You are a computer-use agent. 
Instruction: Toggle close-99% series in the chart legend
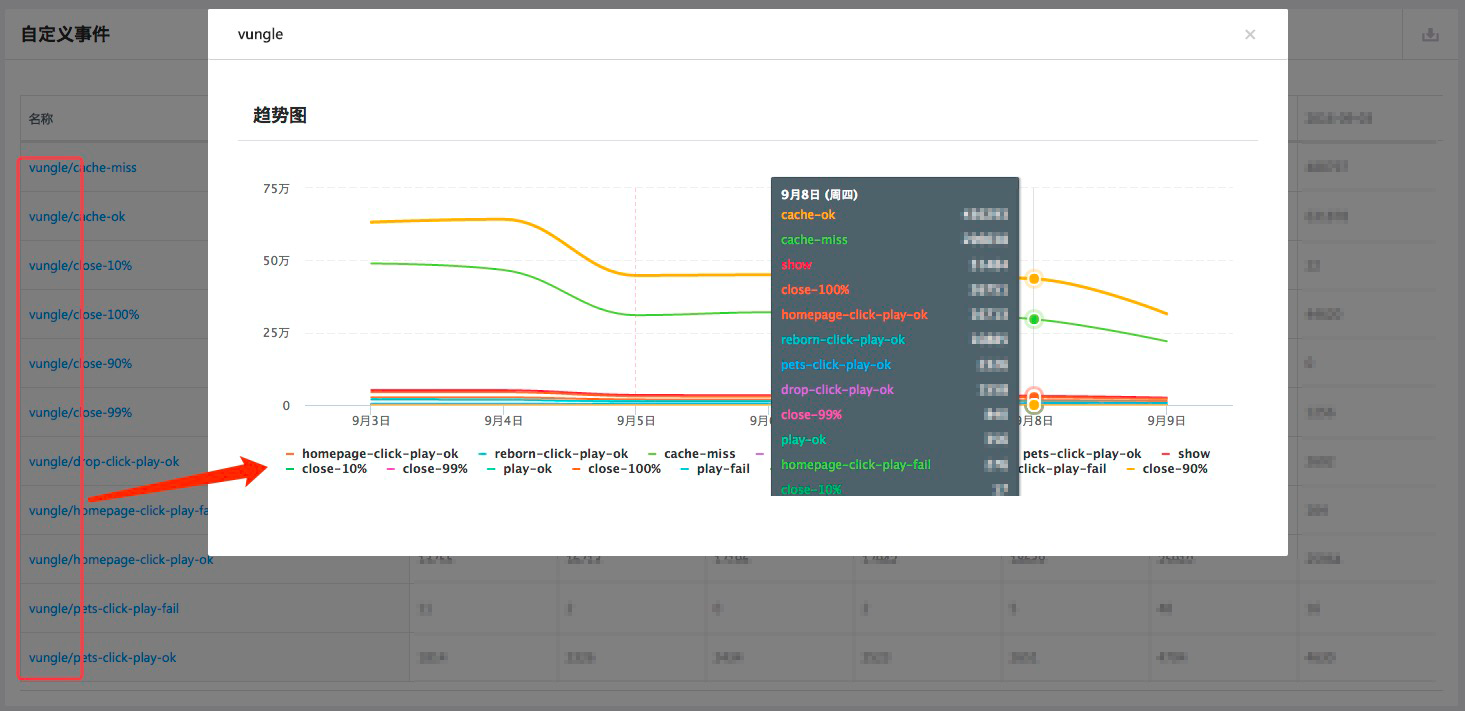427,469
